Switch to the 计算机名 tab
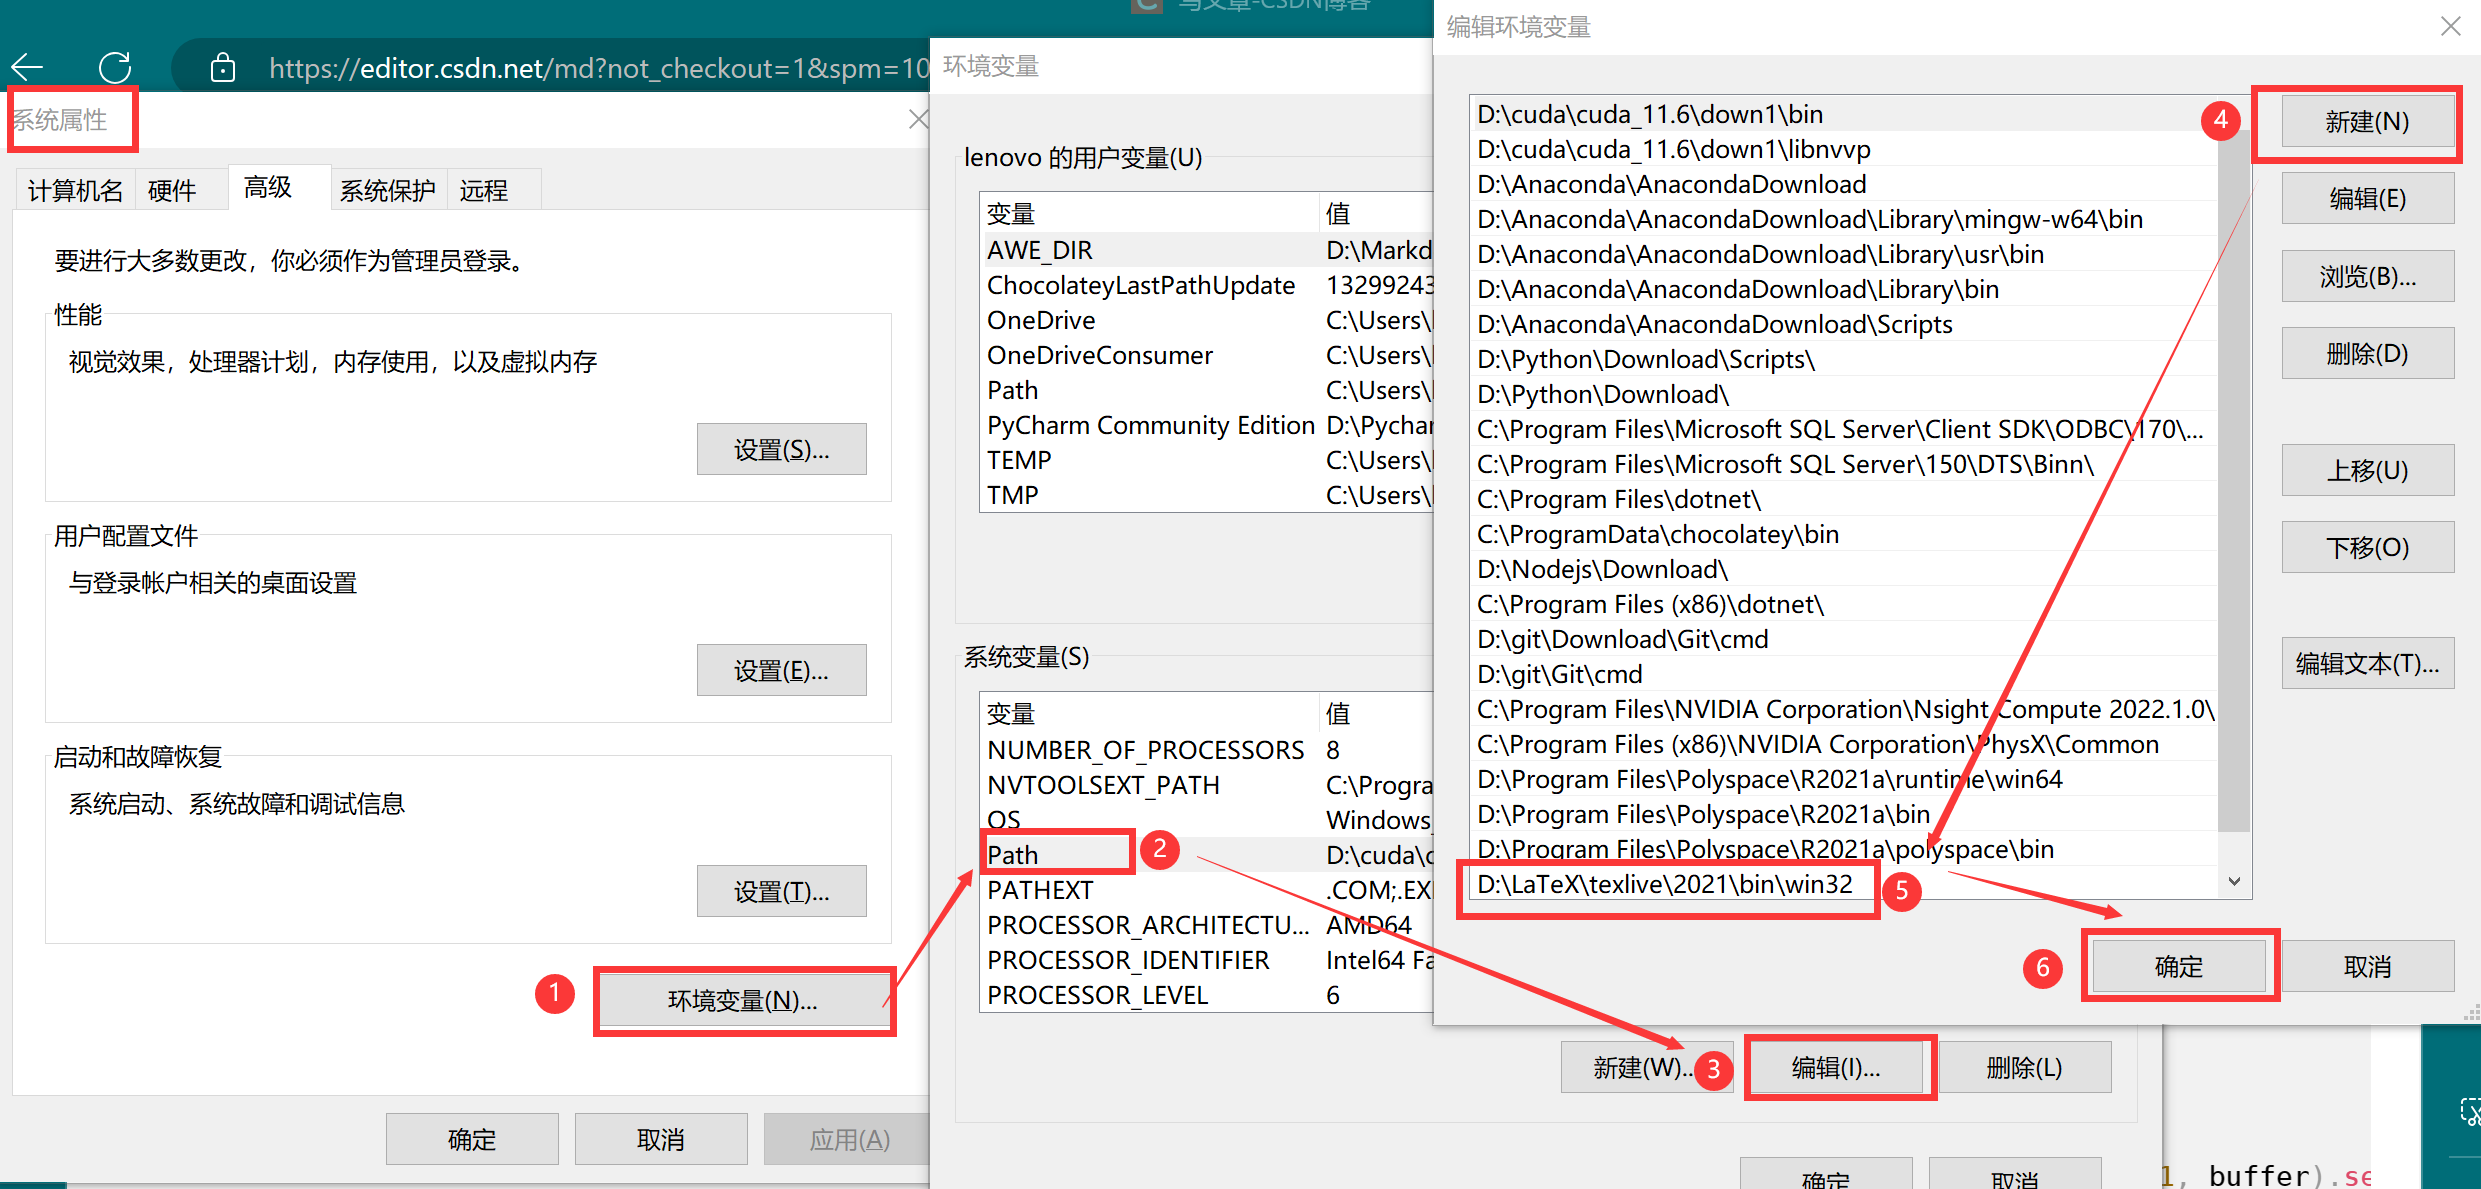This screenshot has width=2481, height=1189. tap(74, 189)
